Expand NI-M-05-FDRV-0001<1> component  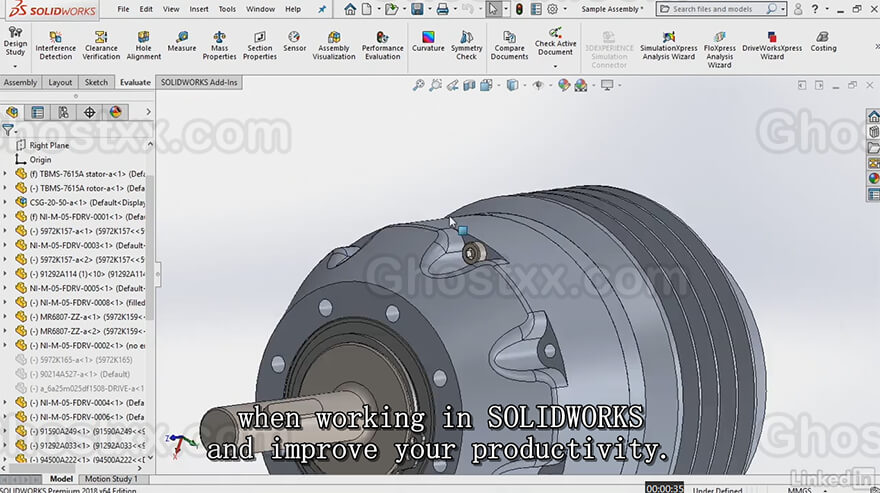5,217
